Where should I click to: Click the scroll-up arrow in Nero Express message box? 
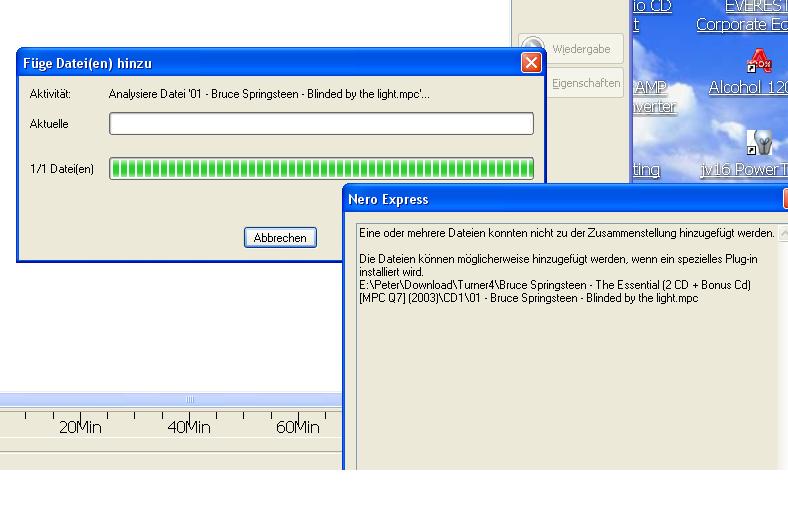(x=783, y=233)
